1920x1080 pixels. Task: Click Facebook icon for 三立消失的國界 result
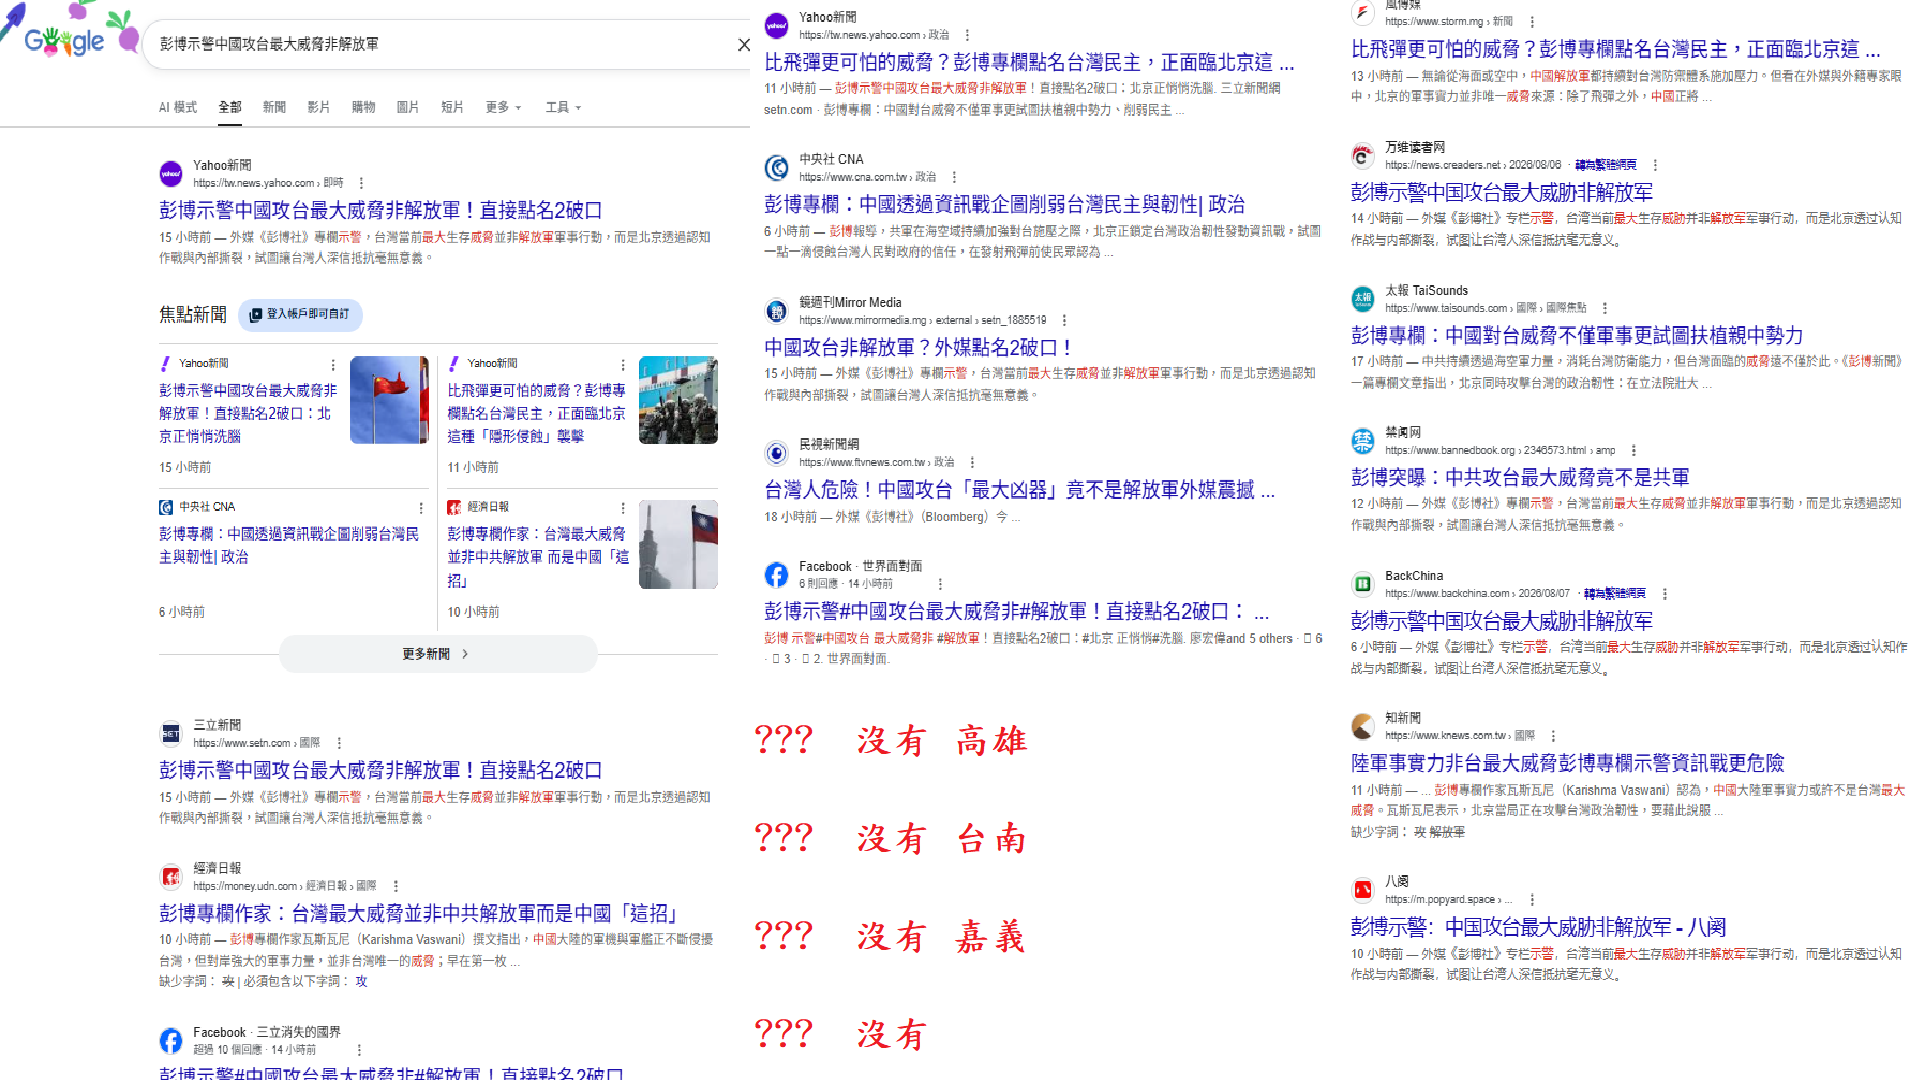[x=171, y=1041]
